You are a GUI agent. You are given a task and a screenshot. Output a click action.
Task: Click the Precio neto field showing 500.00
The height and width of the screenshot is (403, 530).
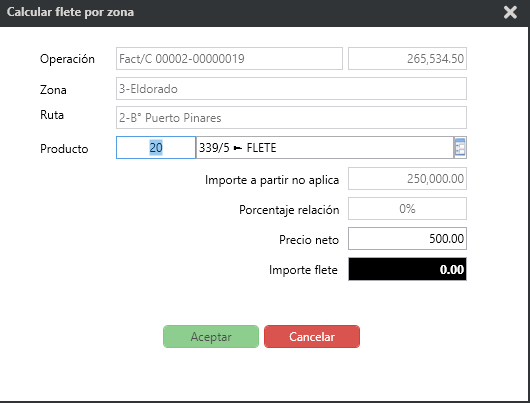coord(407,239)
